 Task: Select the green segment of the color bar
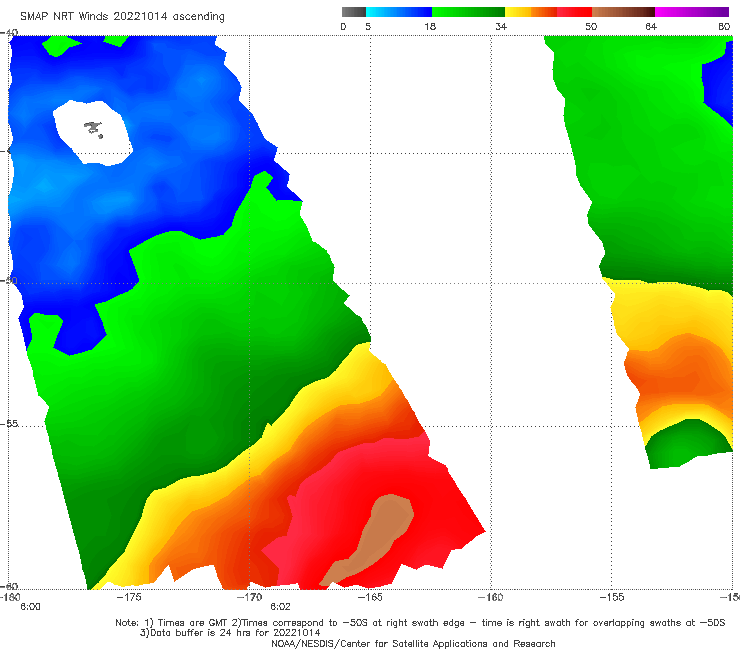pos(468,12)
